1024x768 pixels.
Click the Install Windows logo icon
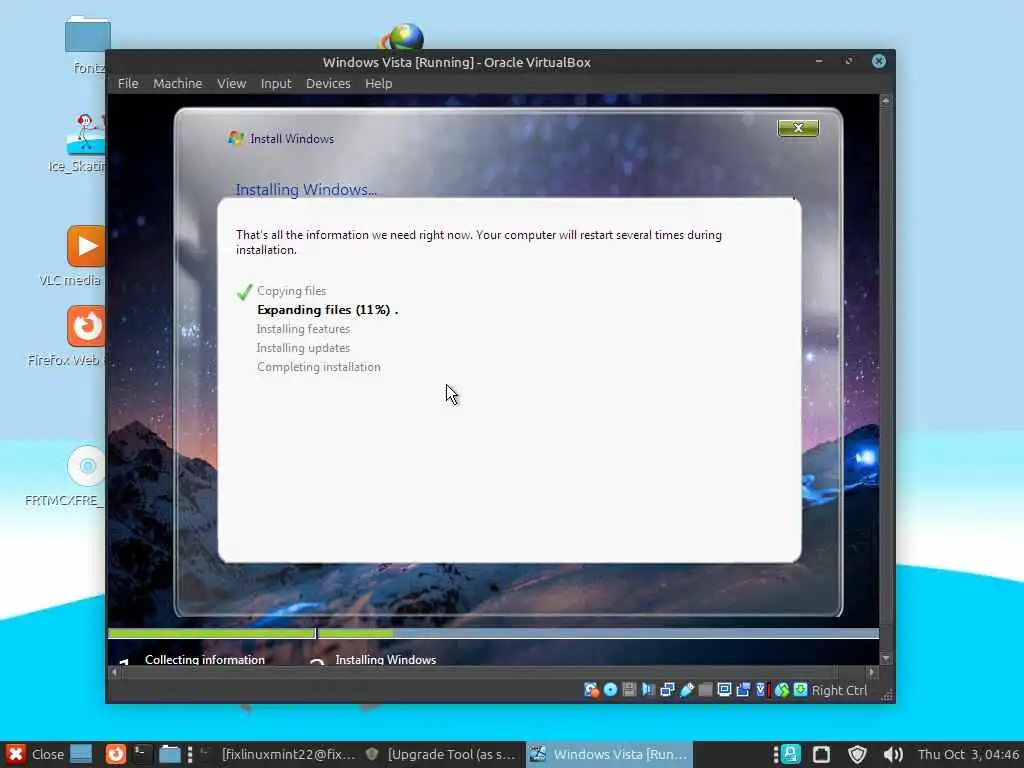(x=236, y=138)
